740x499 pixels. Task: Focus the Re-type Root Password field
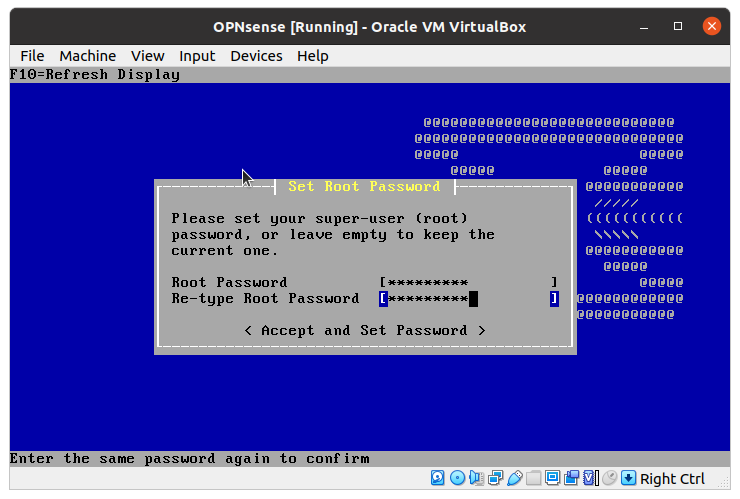point(469,298)
